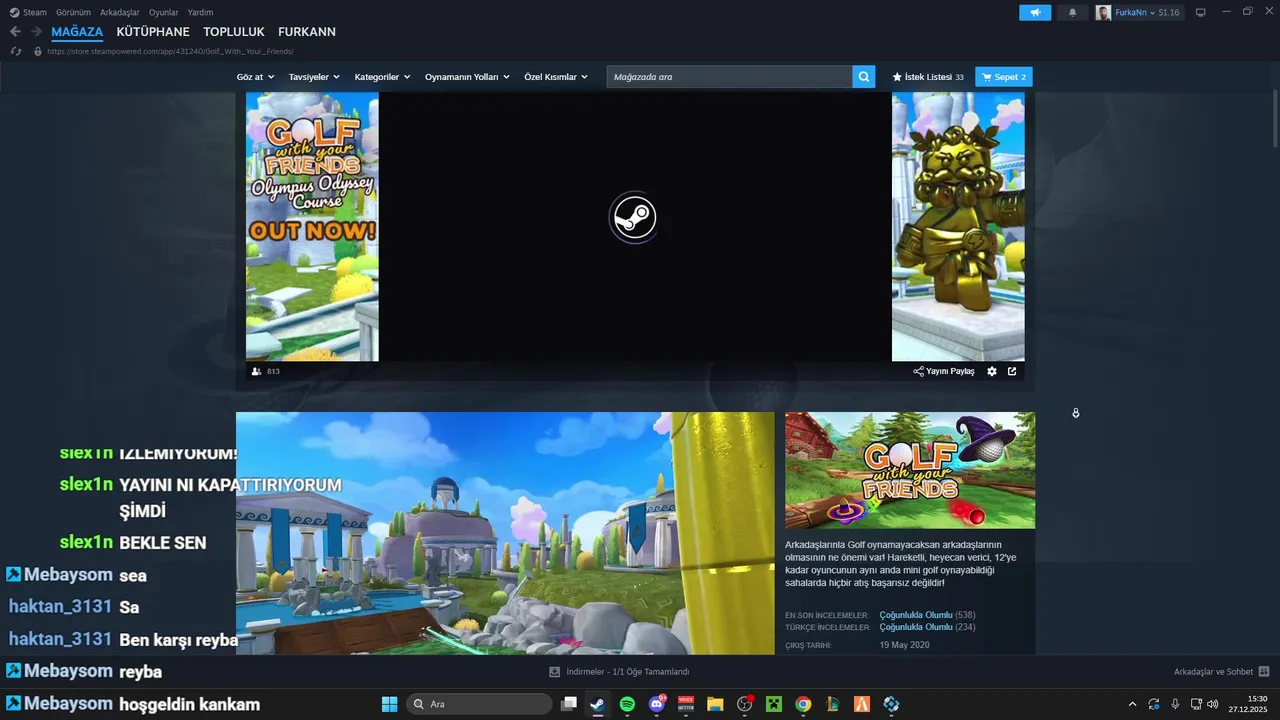Open OBS Studio from the taskbar
Screen dimensions: 1280x720
pyautogui.click(x=744, y=704)
